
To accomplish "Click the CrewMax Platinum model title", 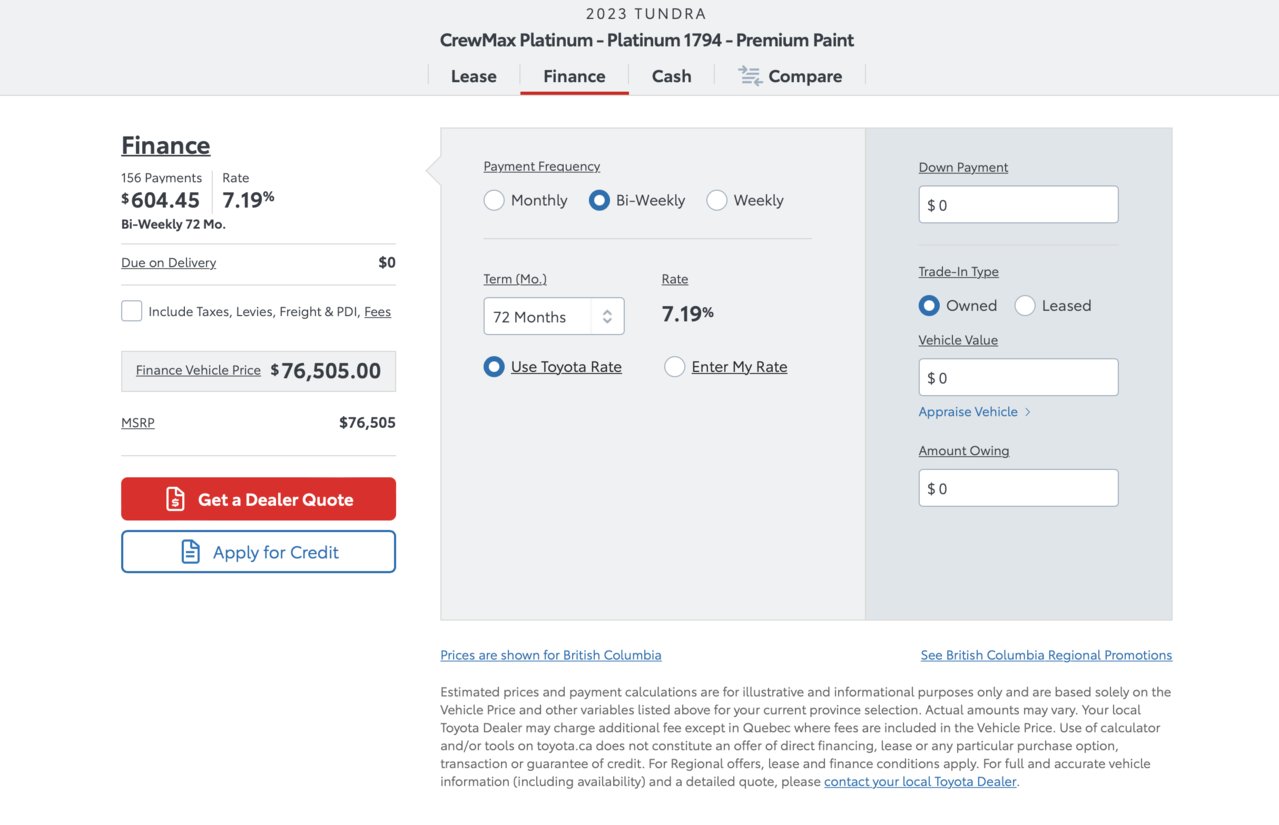I will point(647,41).
